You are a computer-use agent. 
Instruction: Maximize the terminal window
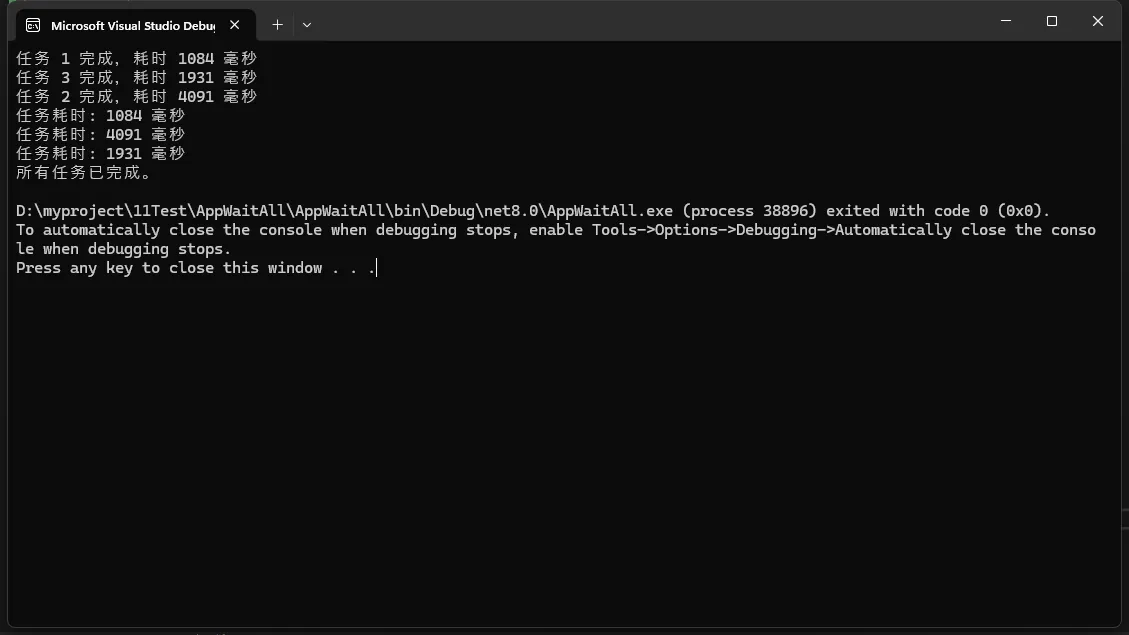1052,21
